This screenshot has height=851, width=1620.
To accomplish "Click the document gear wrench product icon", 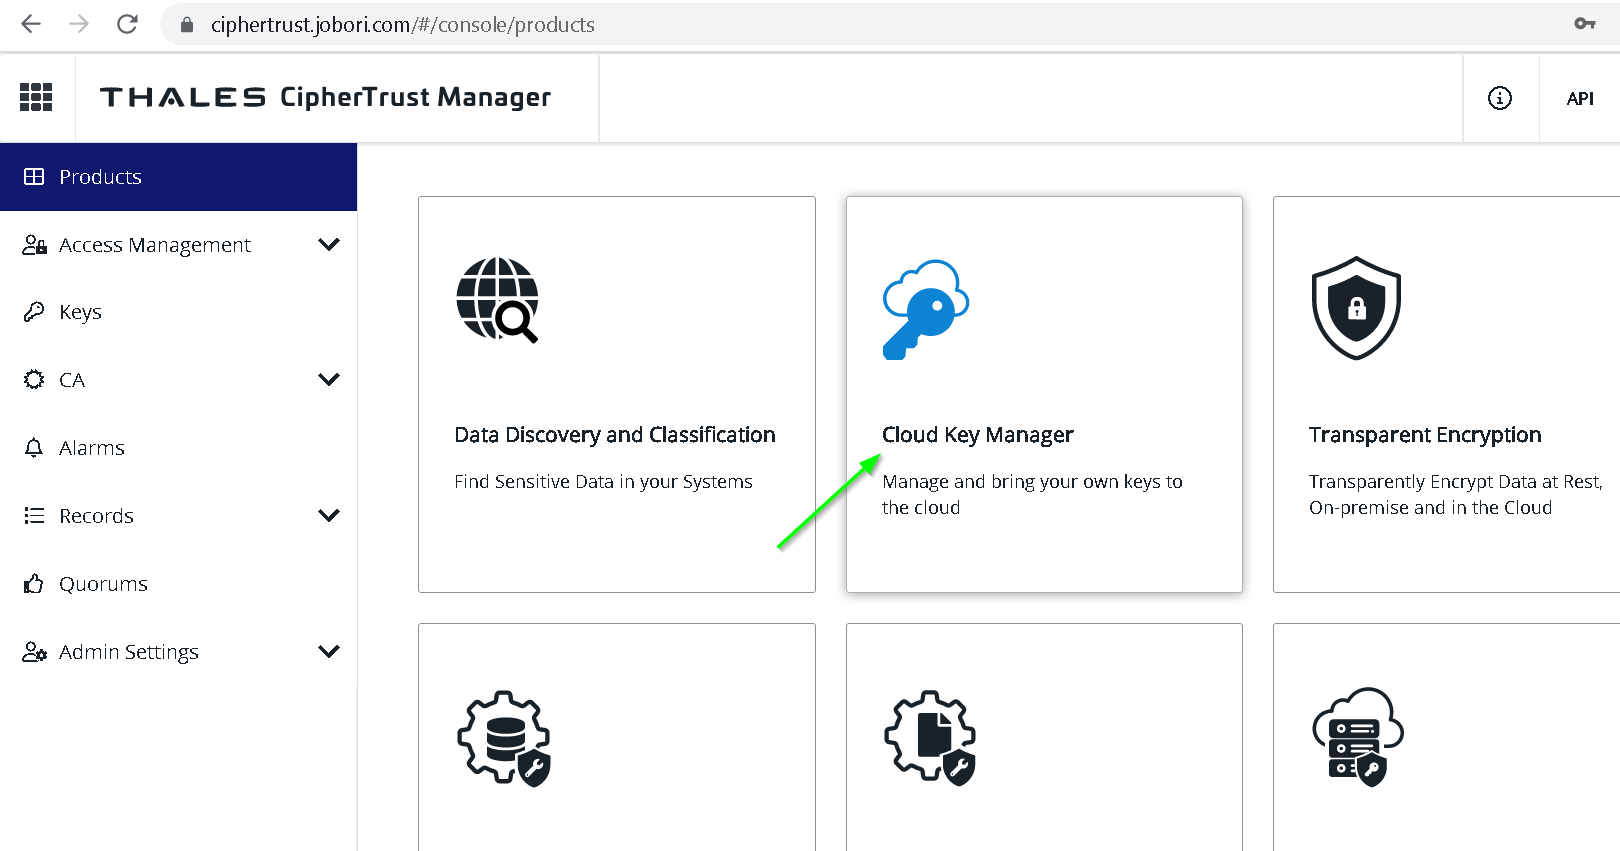I will (930, 738).
